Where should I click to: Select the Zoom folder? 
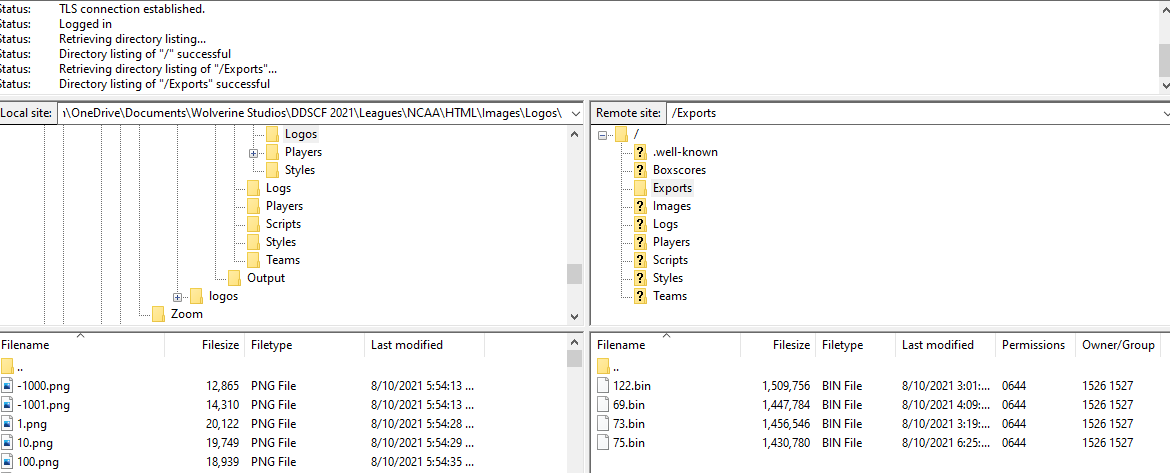pos(187,313)
